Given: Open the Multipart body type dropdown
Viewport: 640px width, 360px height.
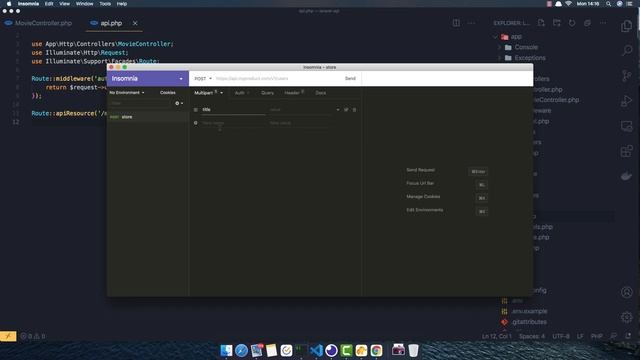Looking at the screenshot, I should (208, 93).
